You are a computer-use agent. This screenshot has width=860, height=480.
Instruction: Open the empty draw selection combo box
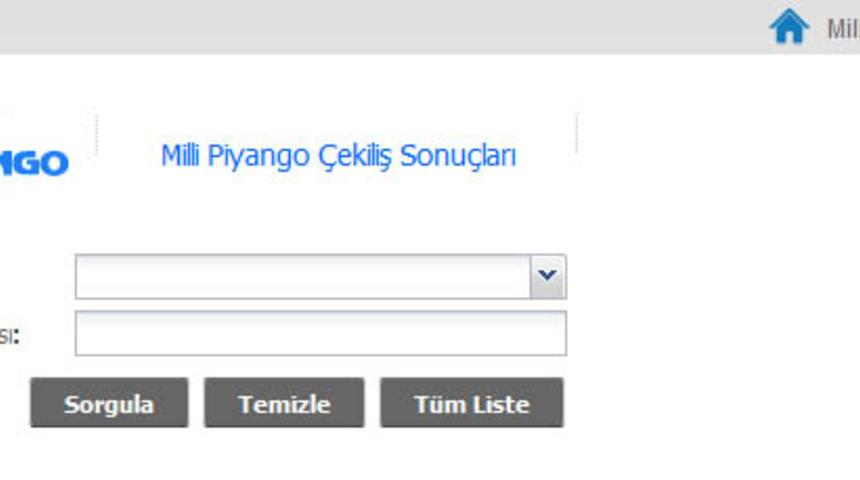pyautogui.click(x=321, y=276)
